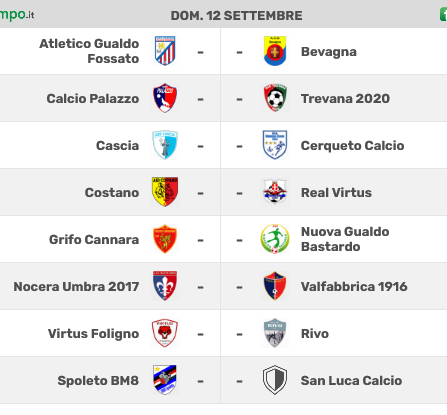Click the Grifo Cannara orange crest
The width and height of the screenshot is (447, 415).
tap(165, 239)
